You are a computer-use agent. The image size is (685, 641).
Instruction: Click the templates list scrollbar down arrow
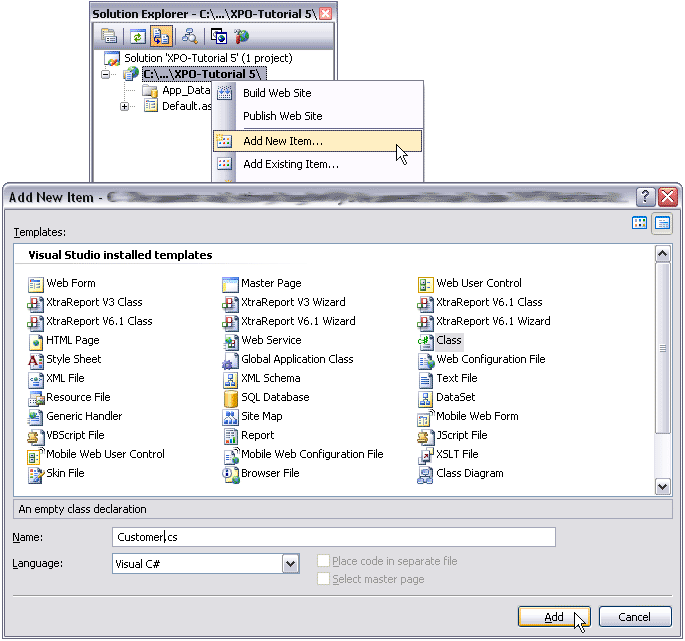tap(662, 486)
